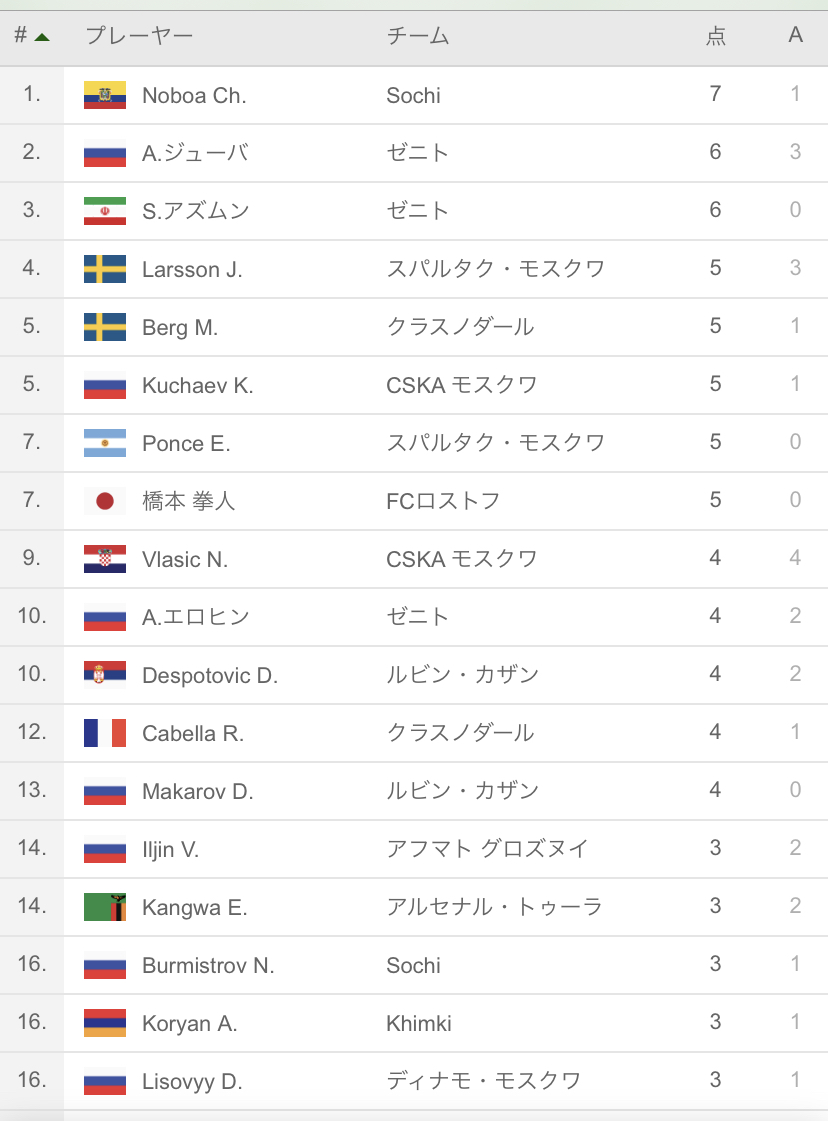Click the Armenia flag beside Koryan A.

pyautogui.click(x=105, y=1023)
